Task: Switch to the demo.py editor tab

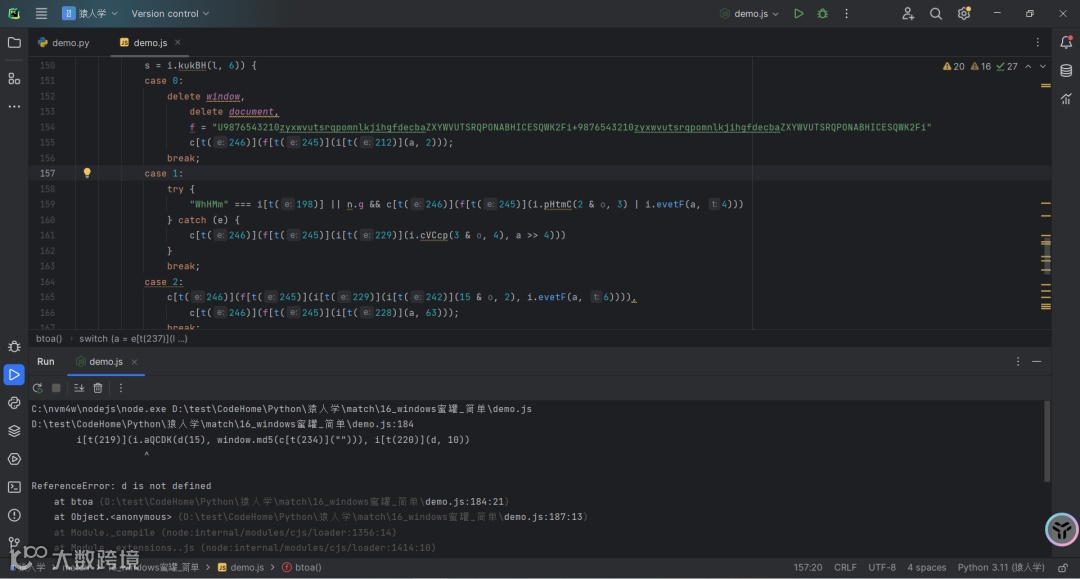Action: click(x=64, y=43)
